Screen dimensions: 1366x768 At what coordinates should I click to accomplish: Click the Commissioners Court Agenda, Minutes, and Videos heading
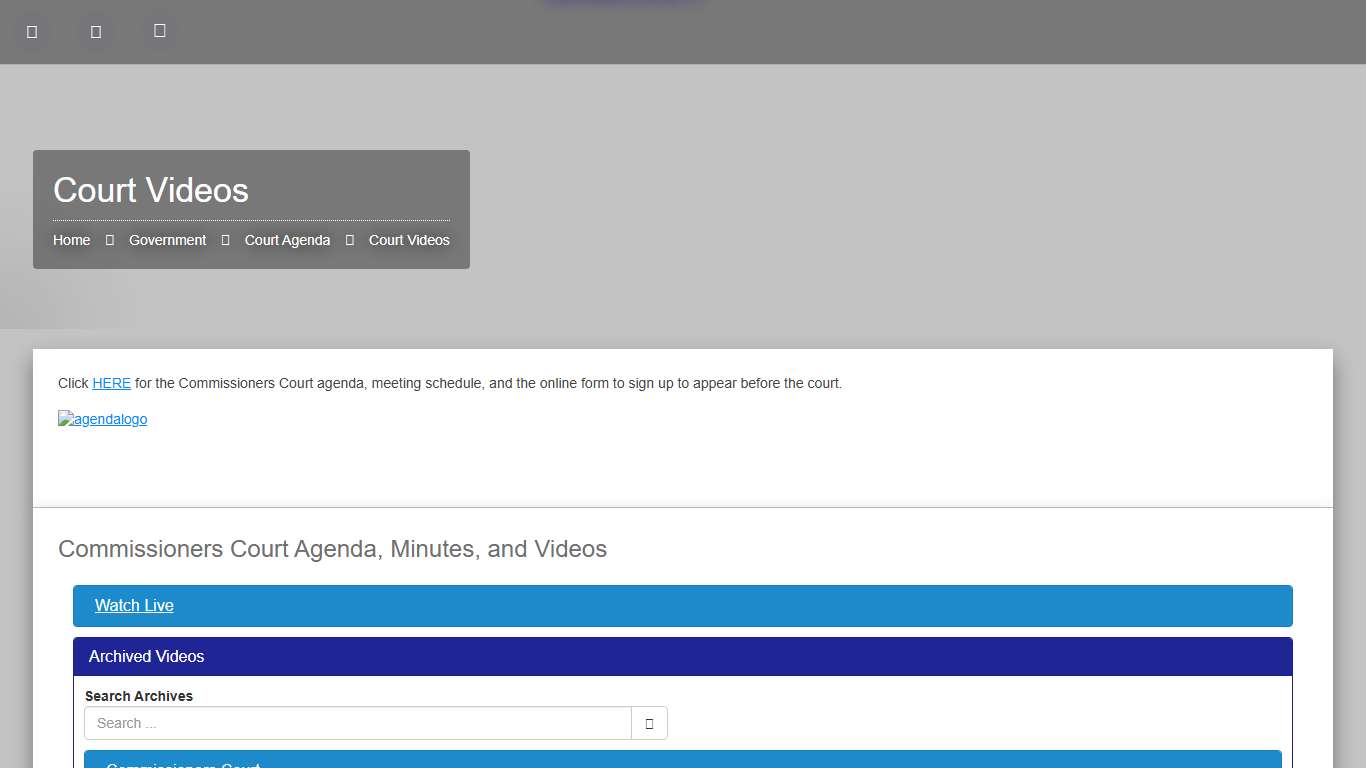[332, 549]
